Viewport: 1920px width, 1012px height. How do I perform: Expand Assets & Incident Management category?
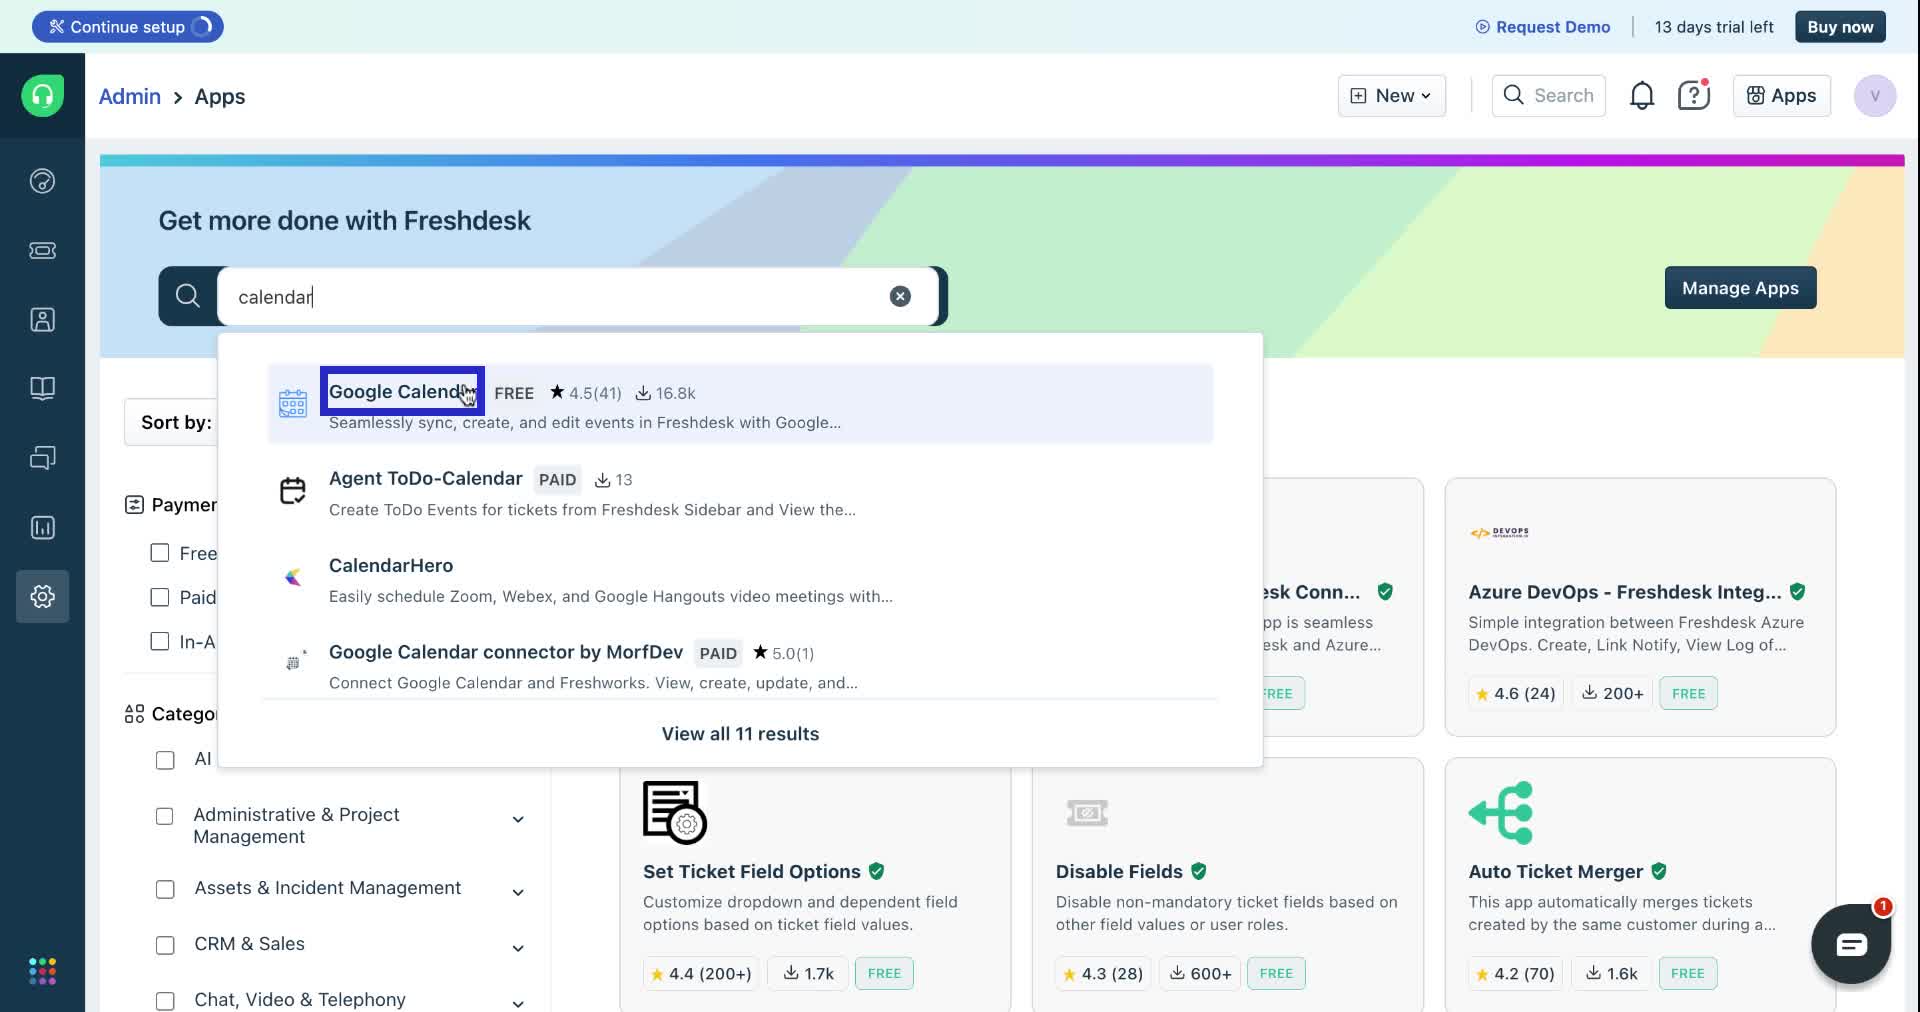[518, 892]
